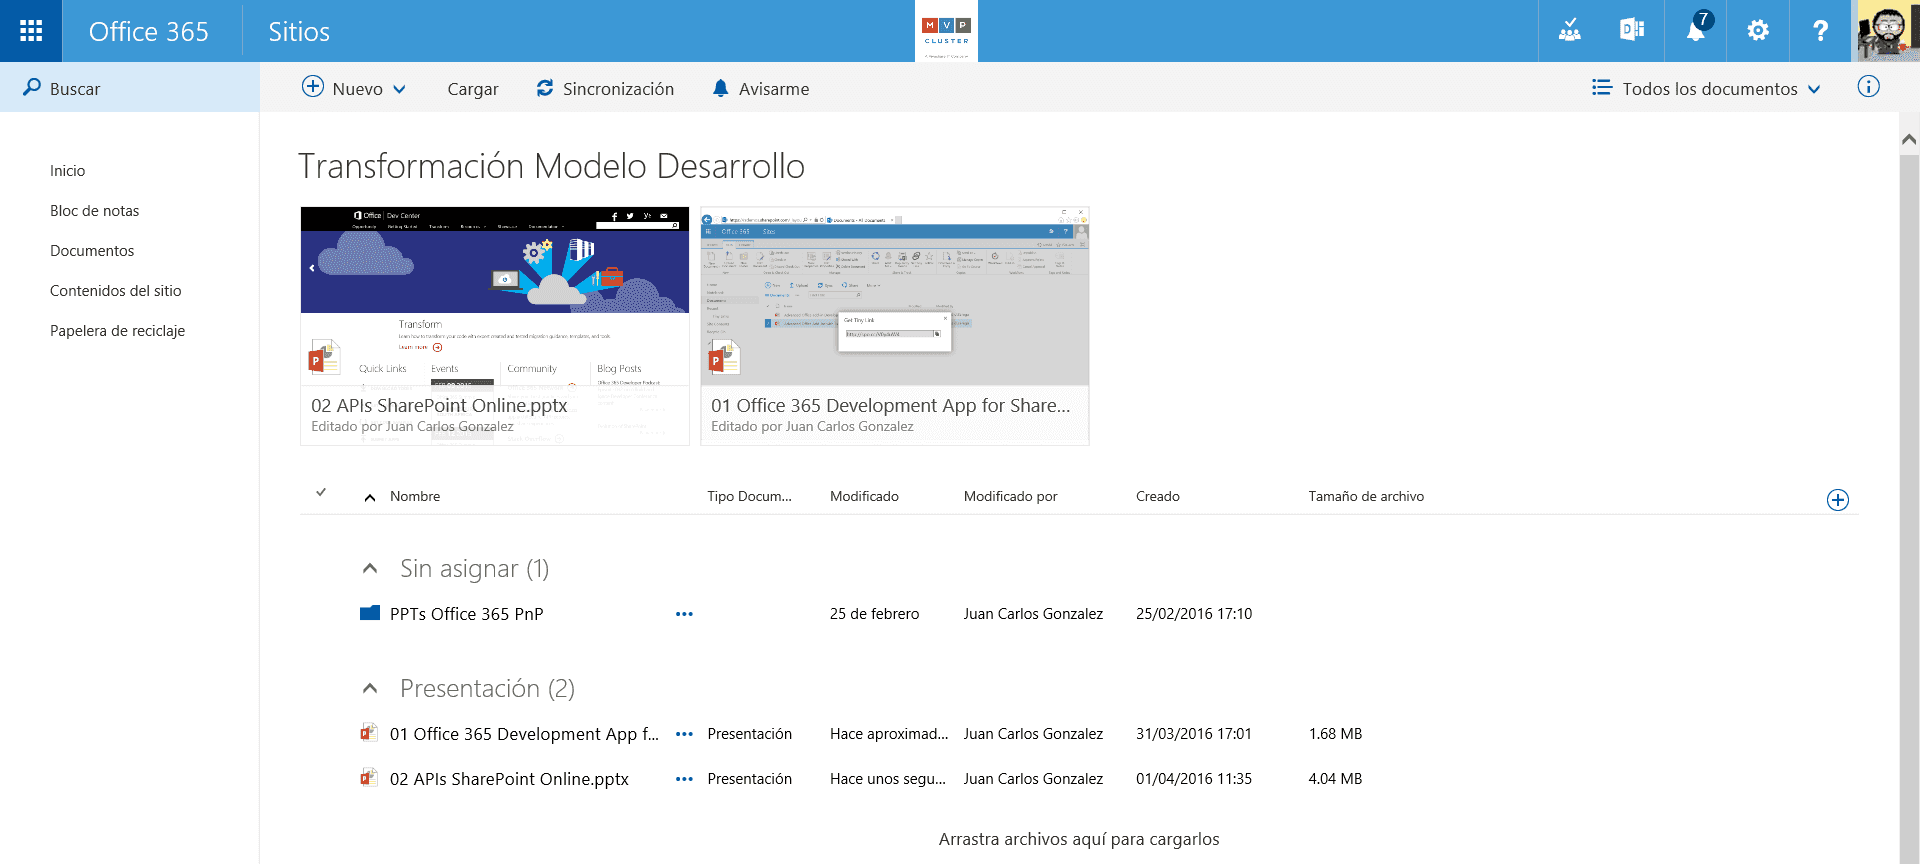
Task: Sort by the Nombre column header
Action: pyautogui.click(x=415, y=496)
